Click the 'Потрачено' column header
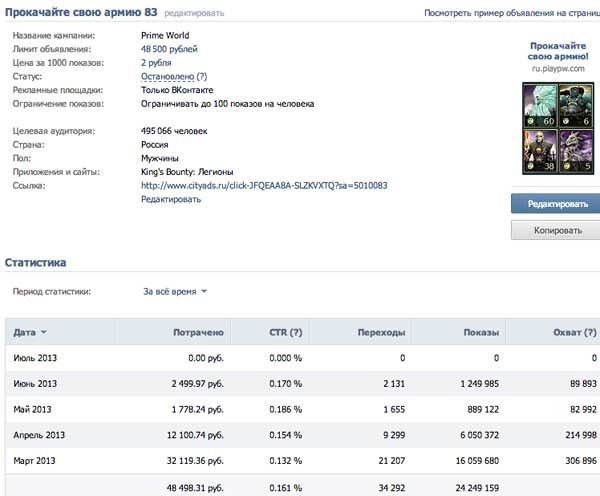The height and width of the screenshot is (496, 600). [198, 332]
